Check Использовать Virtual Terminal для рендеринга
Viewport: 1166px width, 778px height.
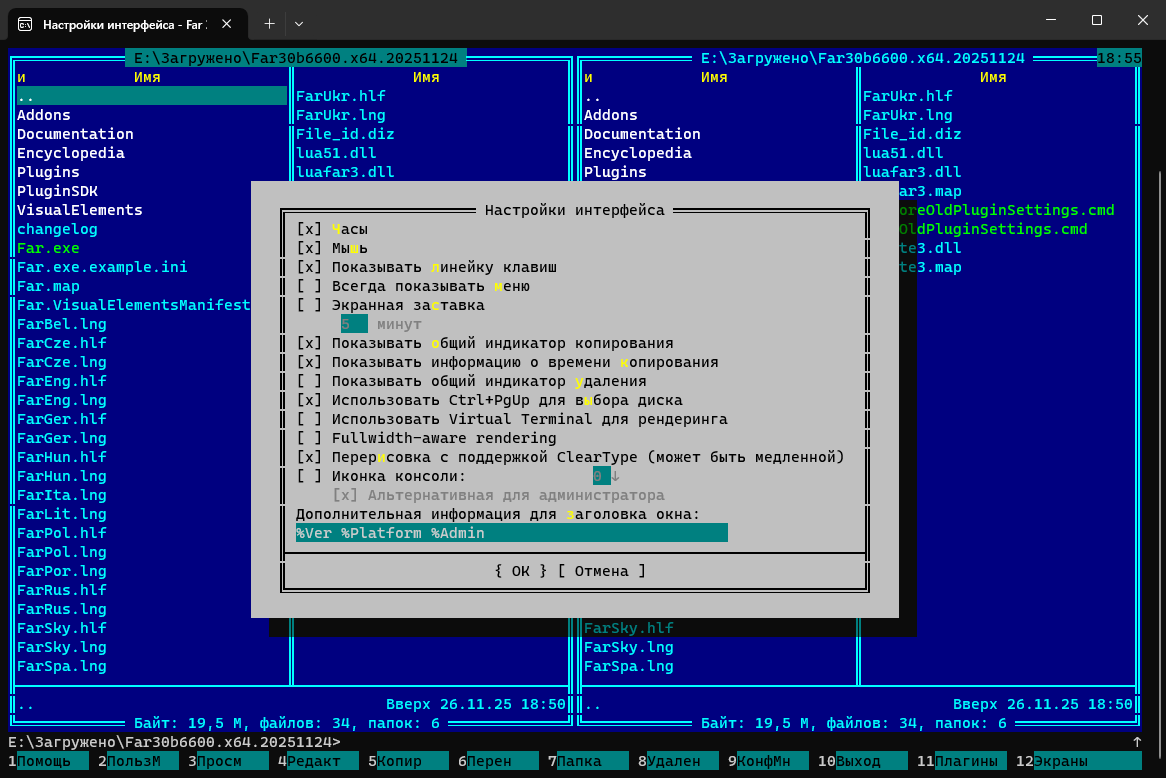(309, 419)
